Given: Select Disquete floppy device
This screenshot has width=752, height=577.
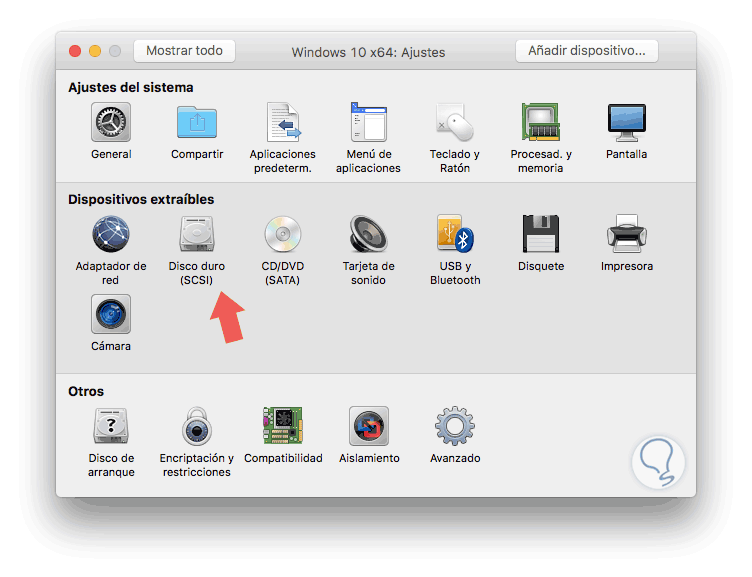Looking at the screenshot, I should pyautogui.click(x=540, y=234).
